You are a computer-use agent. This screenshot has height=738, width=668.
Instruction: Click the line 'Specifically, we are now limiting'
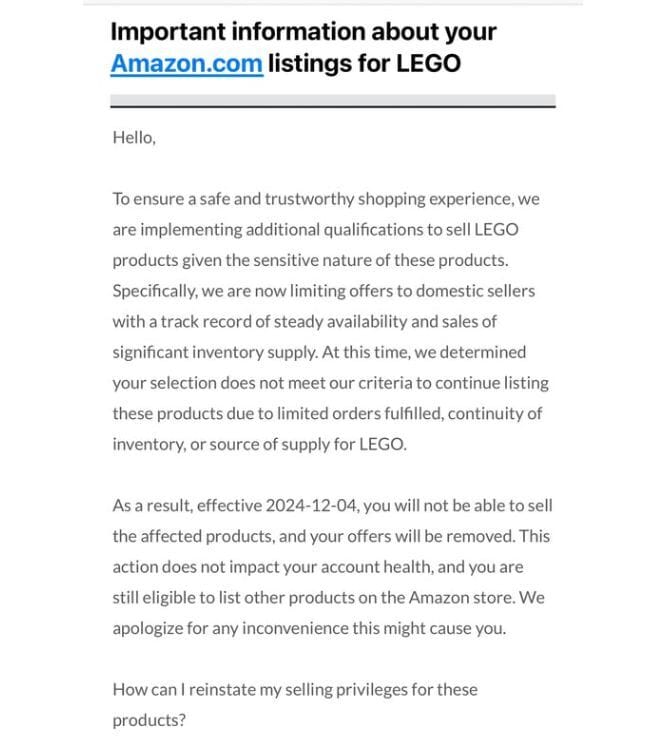click(324, 291)
